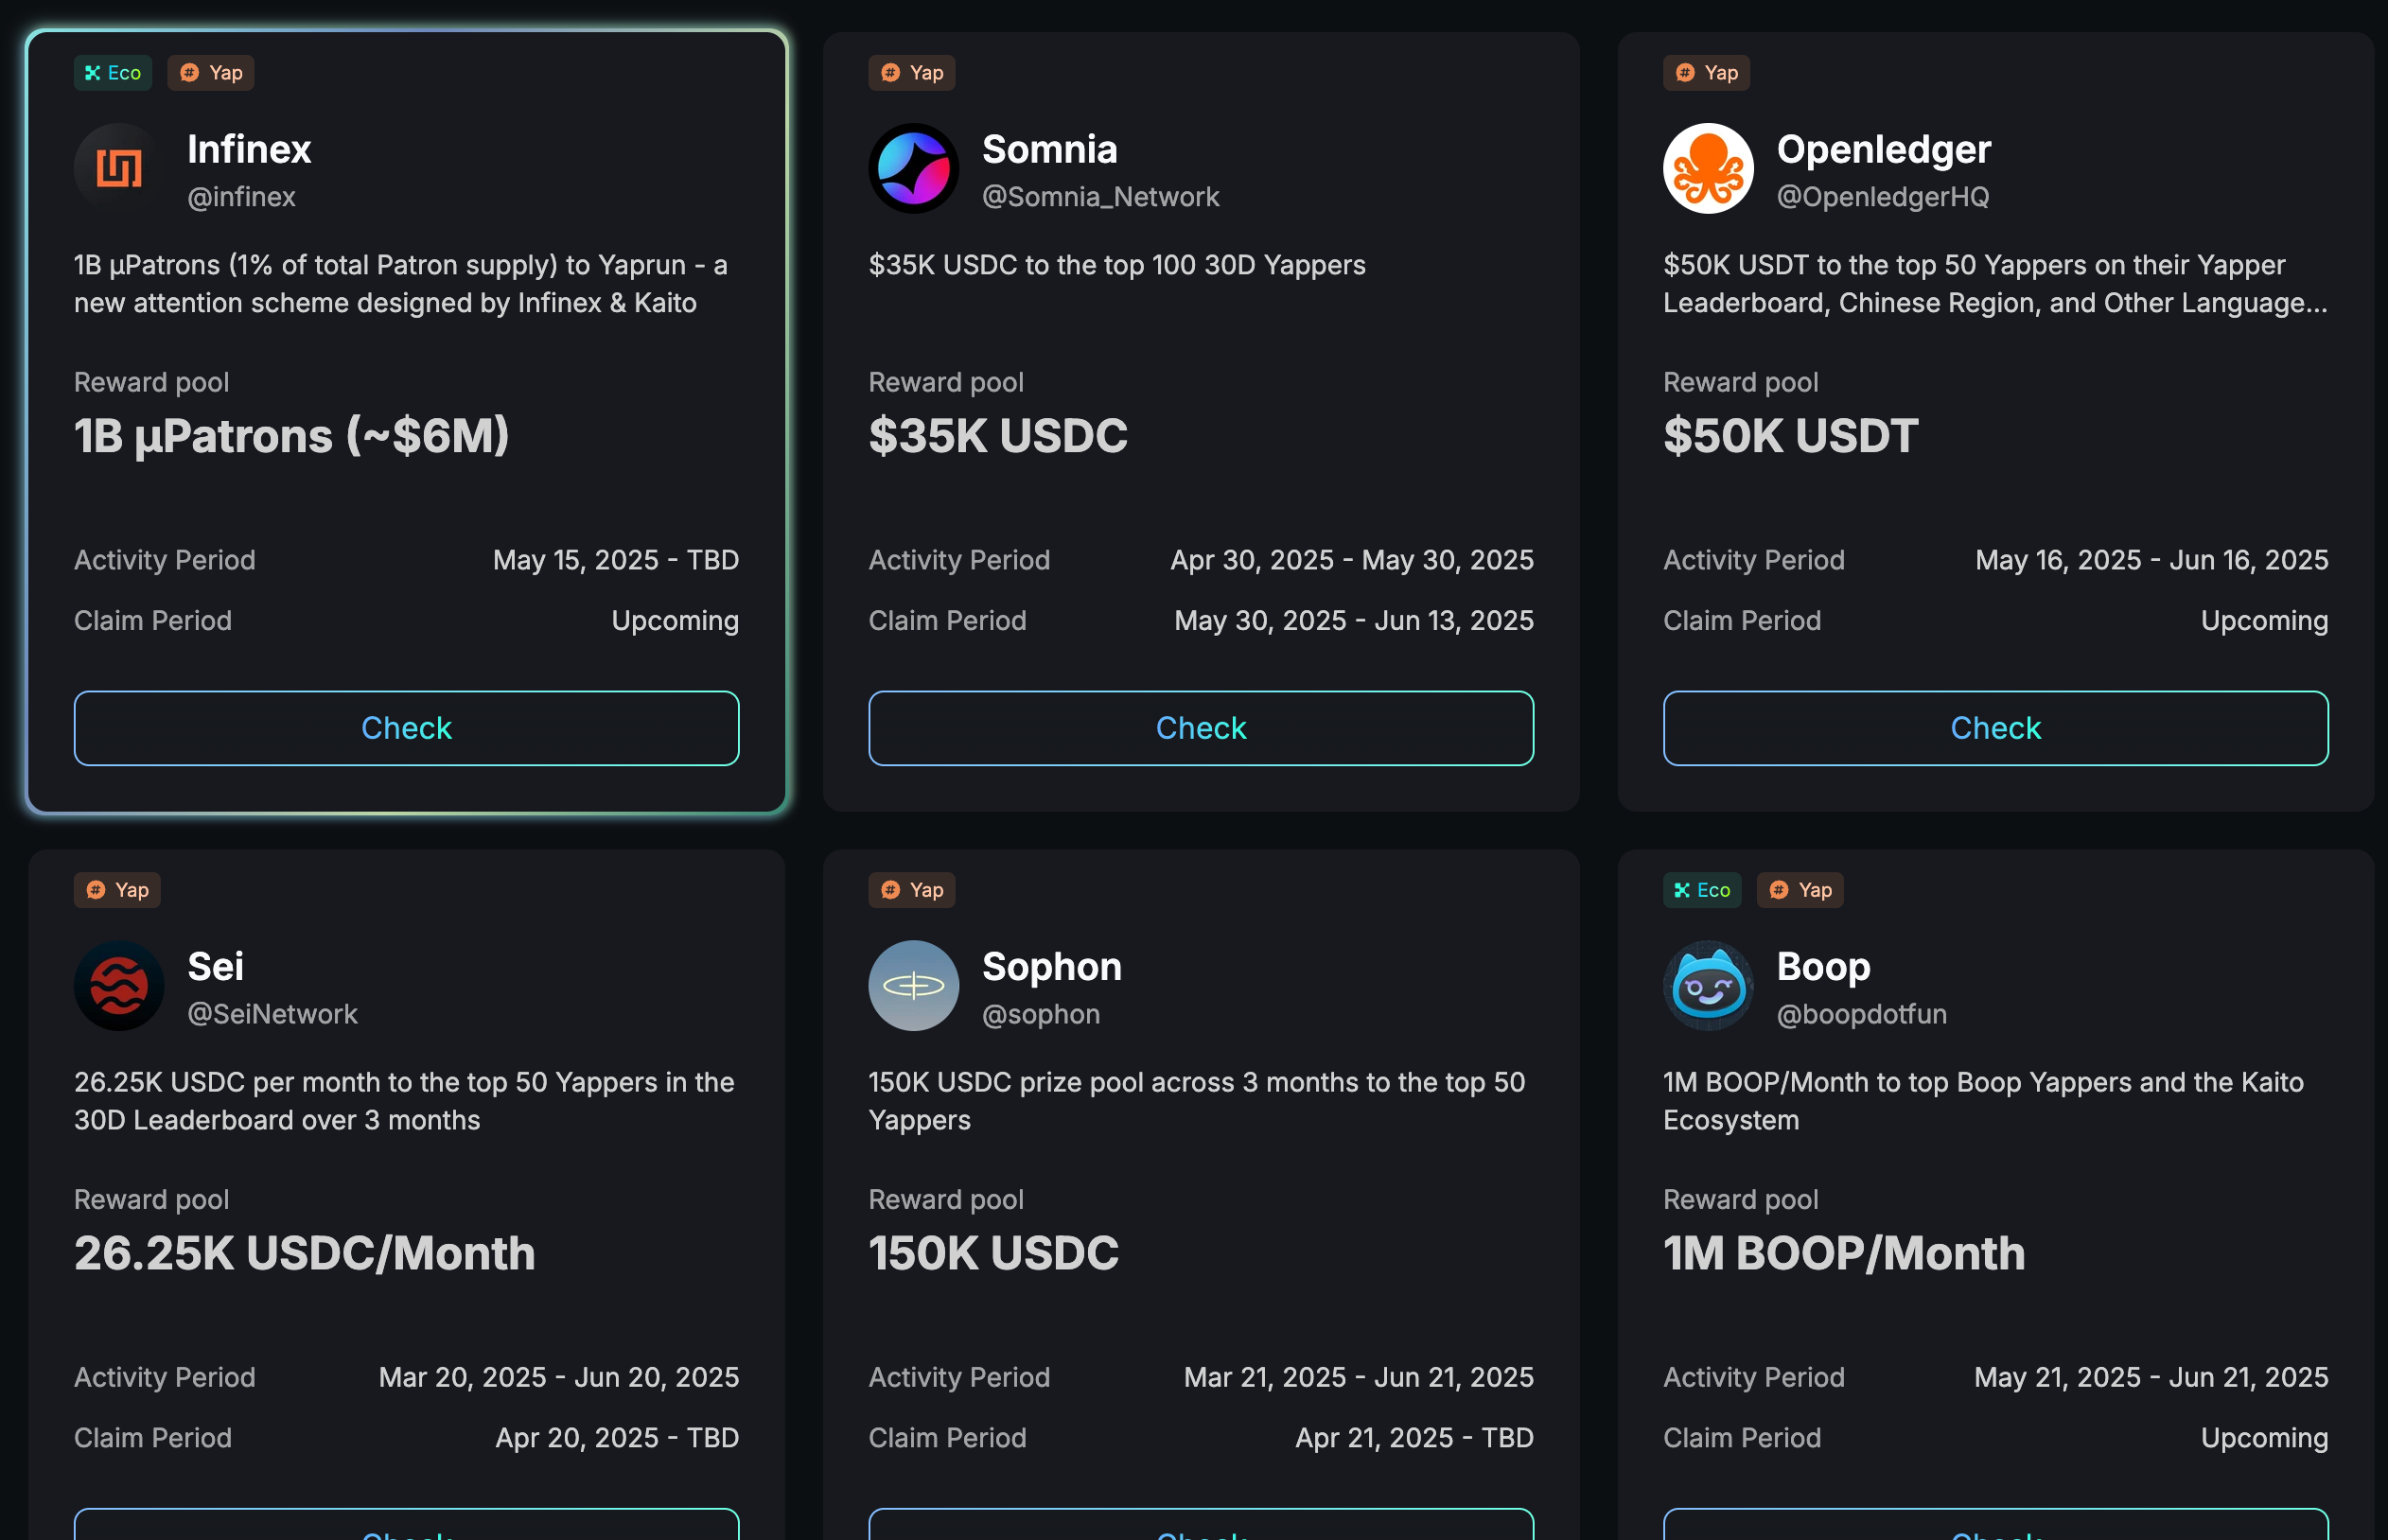Click the Eco tag on Infinex card
The height and width of the screenshot is (1540, 2388).
(x=112, y=73)
